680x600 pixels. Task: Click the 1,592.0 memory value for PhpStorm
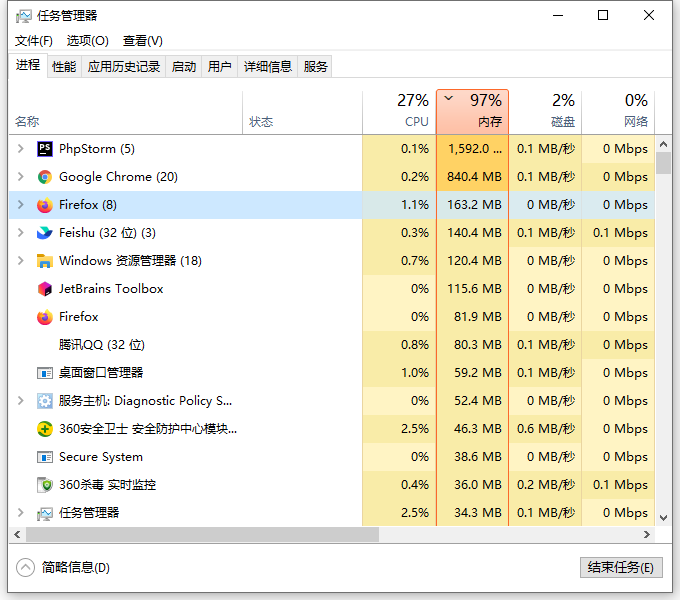click(475, 149)
